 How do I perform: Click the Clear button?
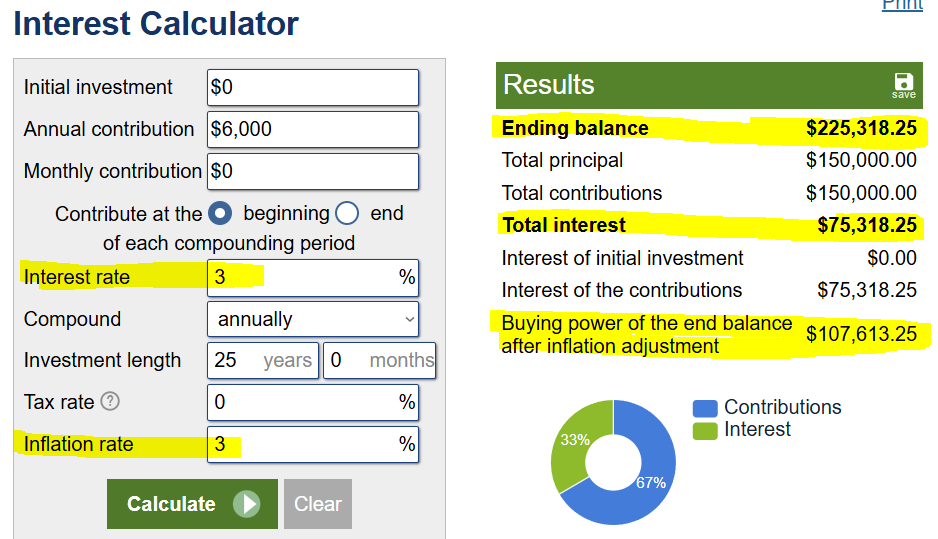(x=318, y=504)
